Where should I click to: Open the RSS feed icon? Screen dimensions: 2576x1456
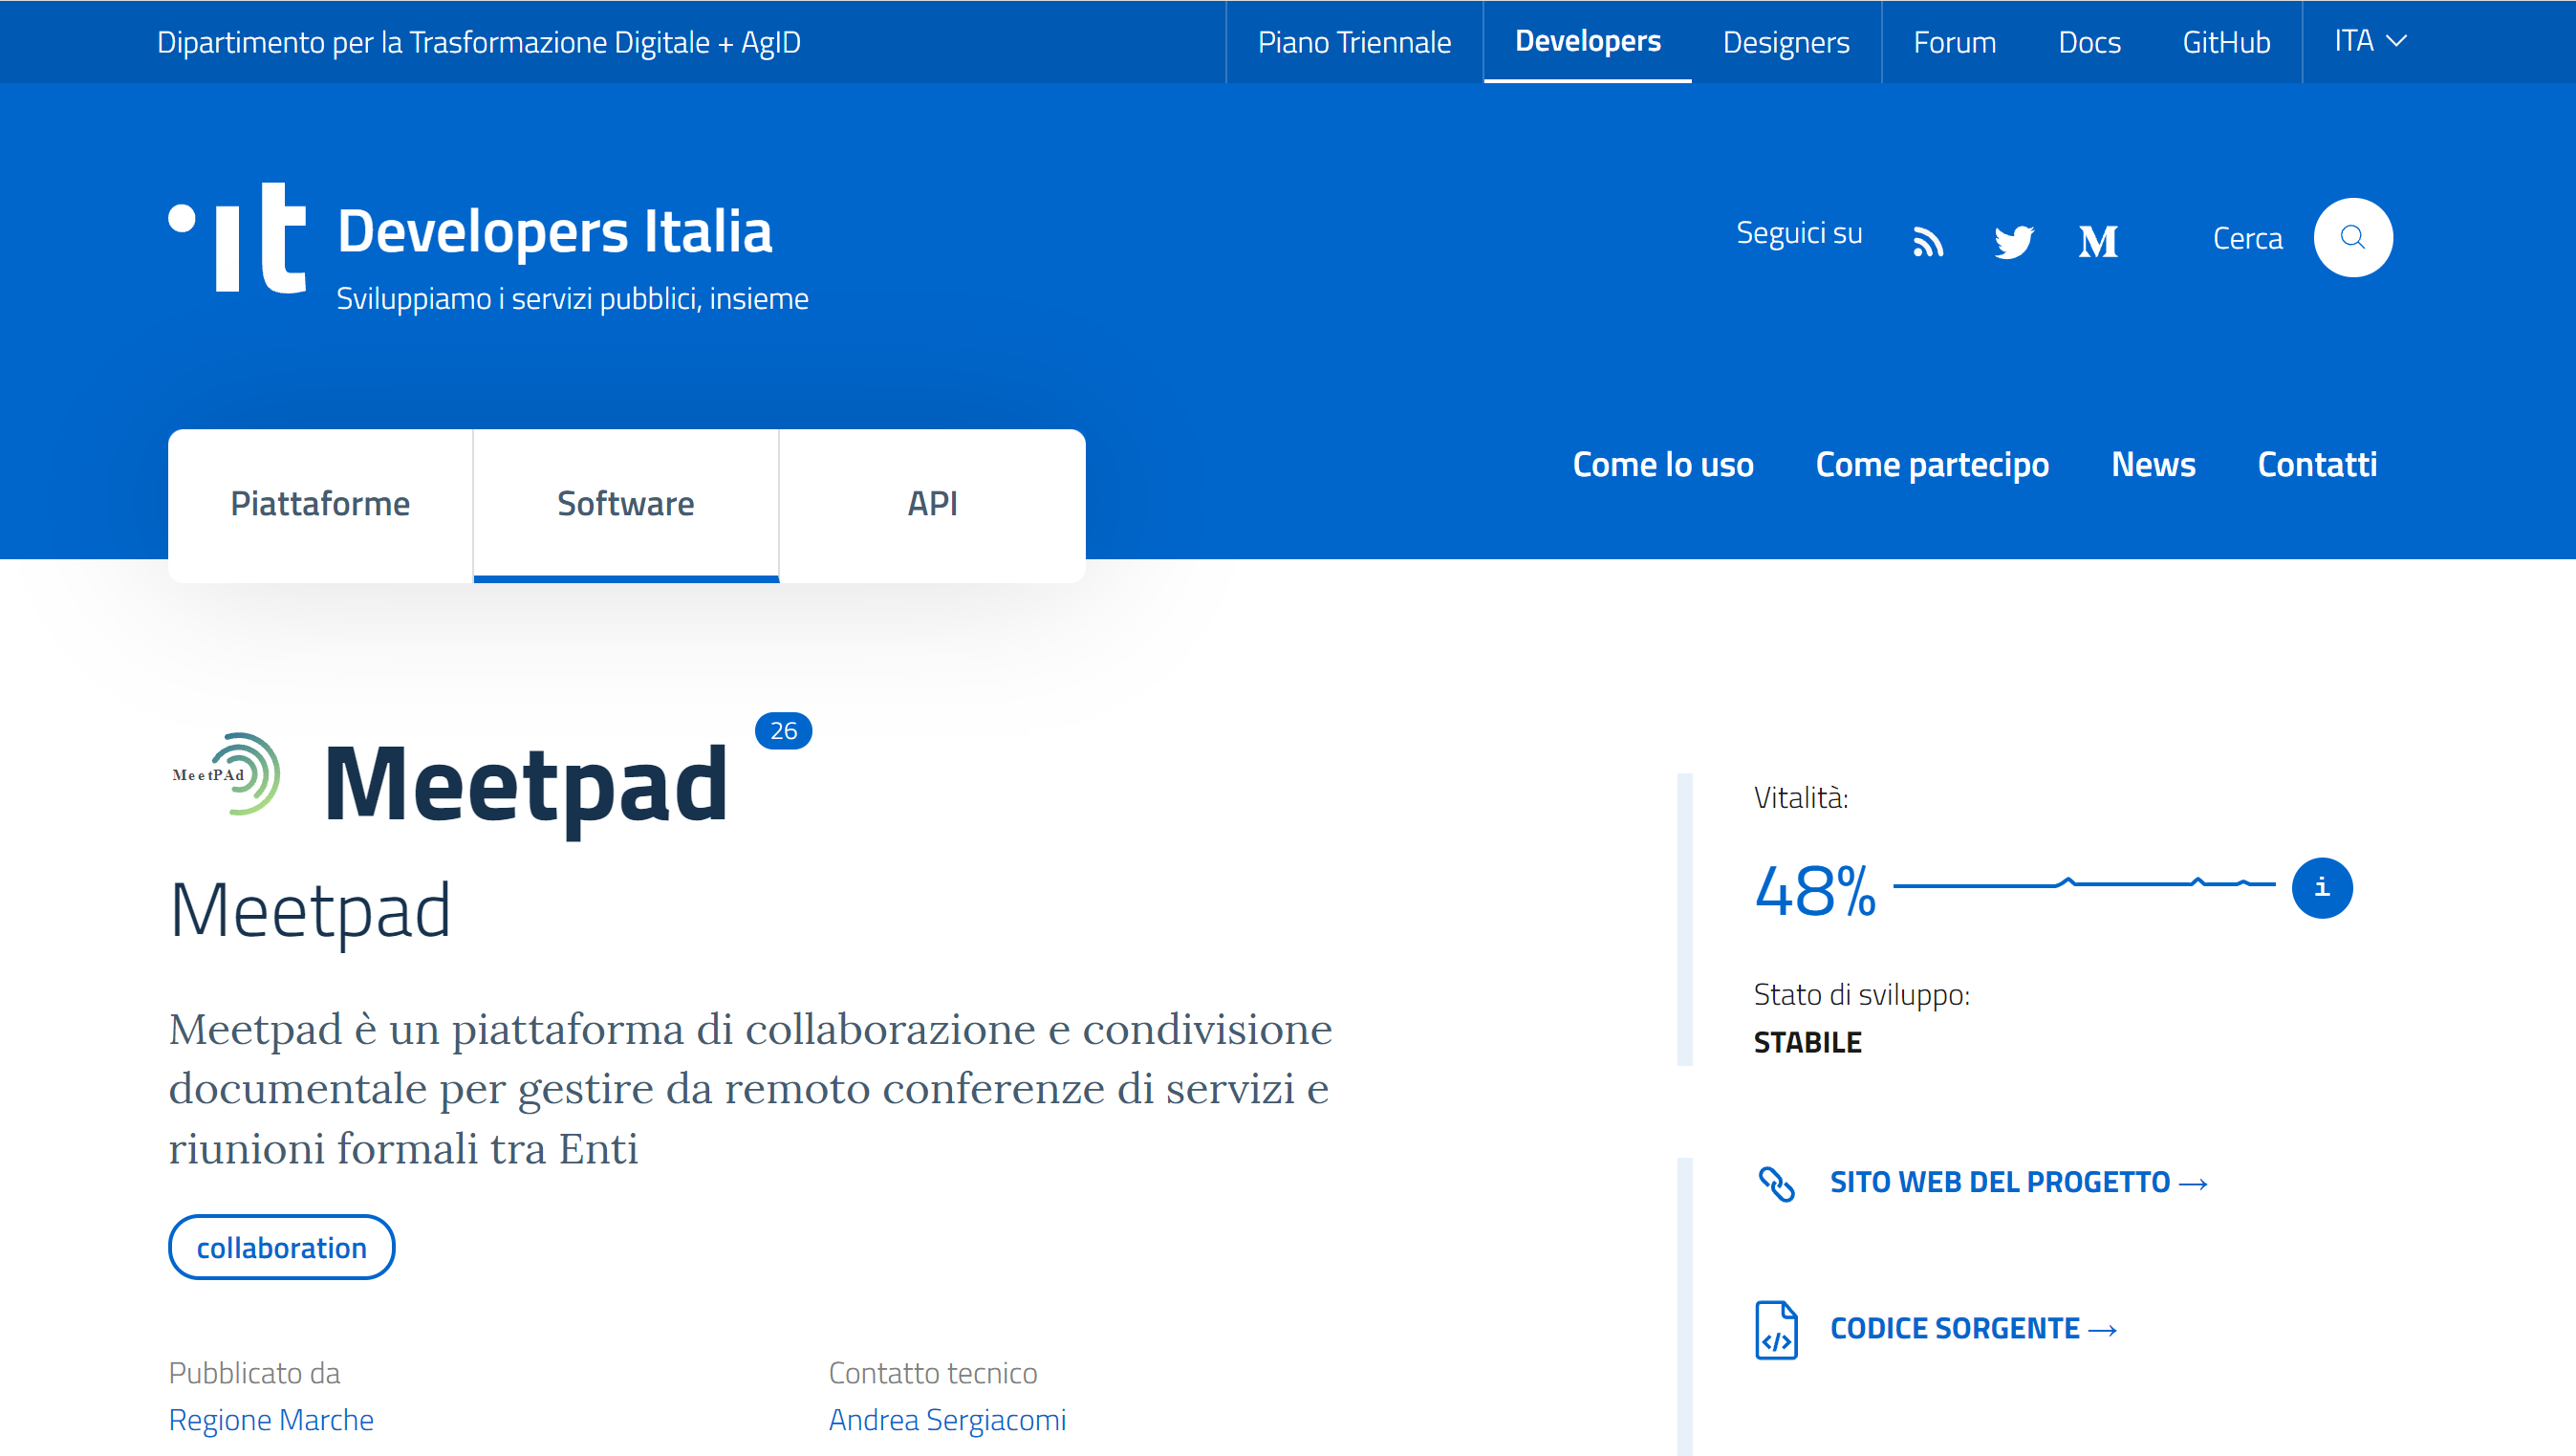click(1928, 241)
